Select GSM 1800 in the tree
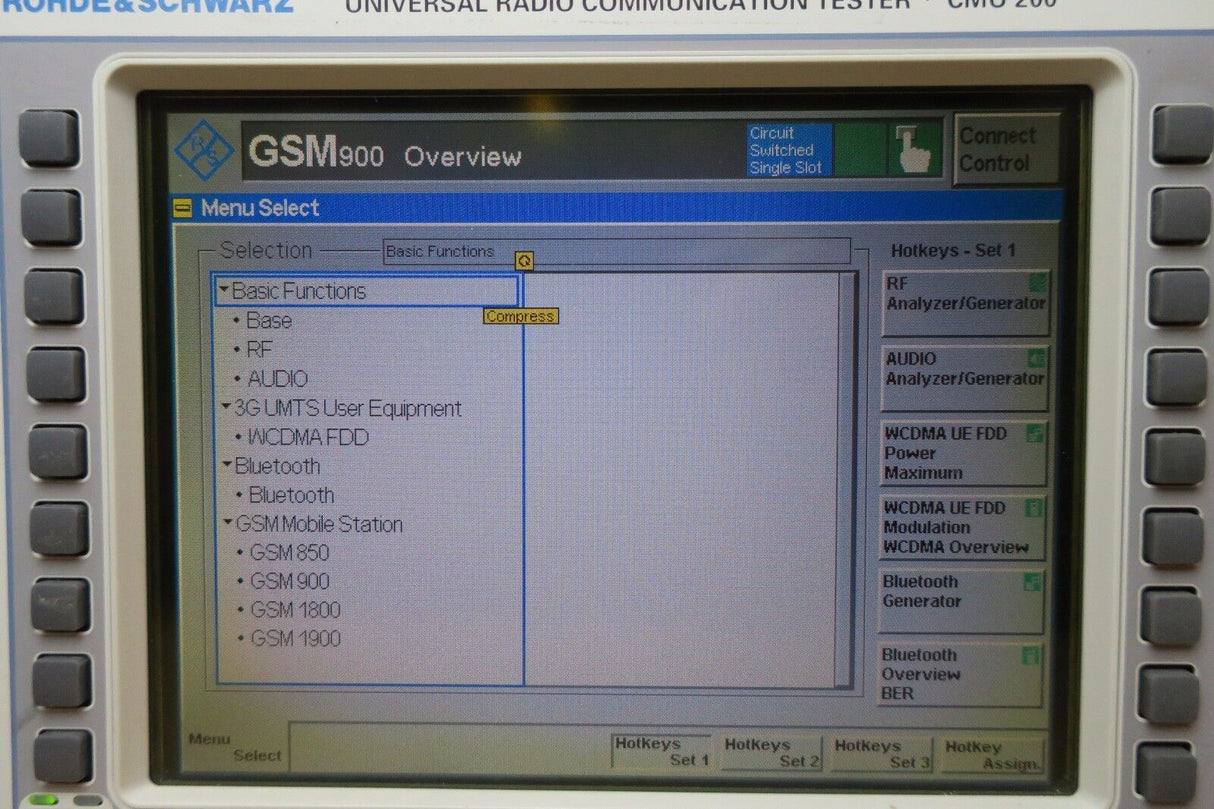The width and height of the screenshot is (1214, 809). coord(295,610)
